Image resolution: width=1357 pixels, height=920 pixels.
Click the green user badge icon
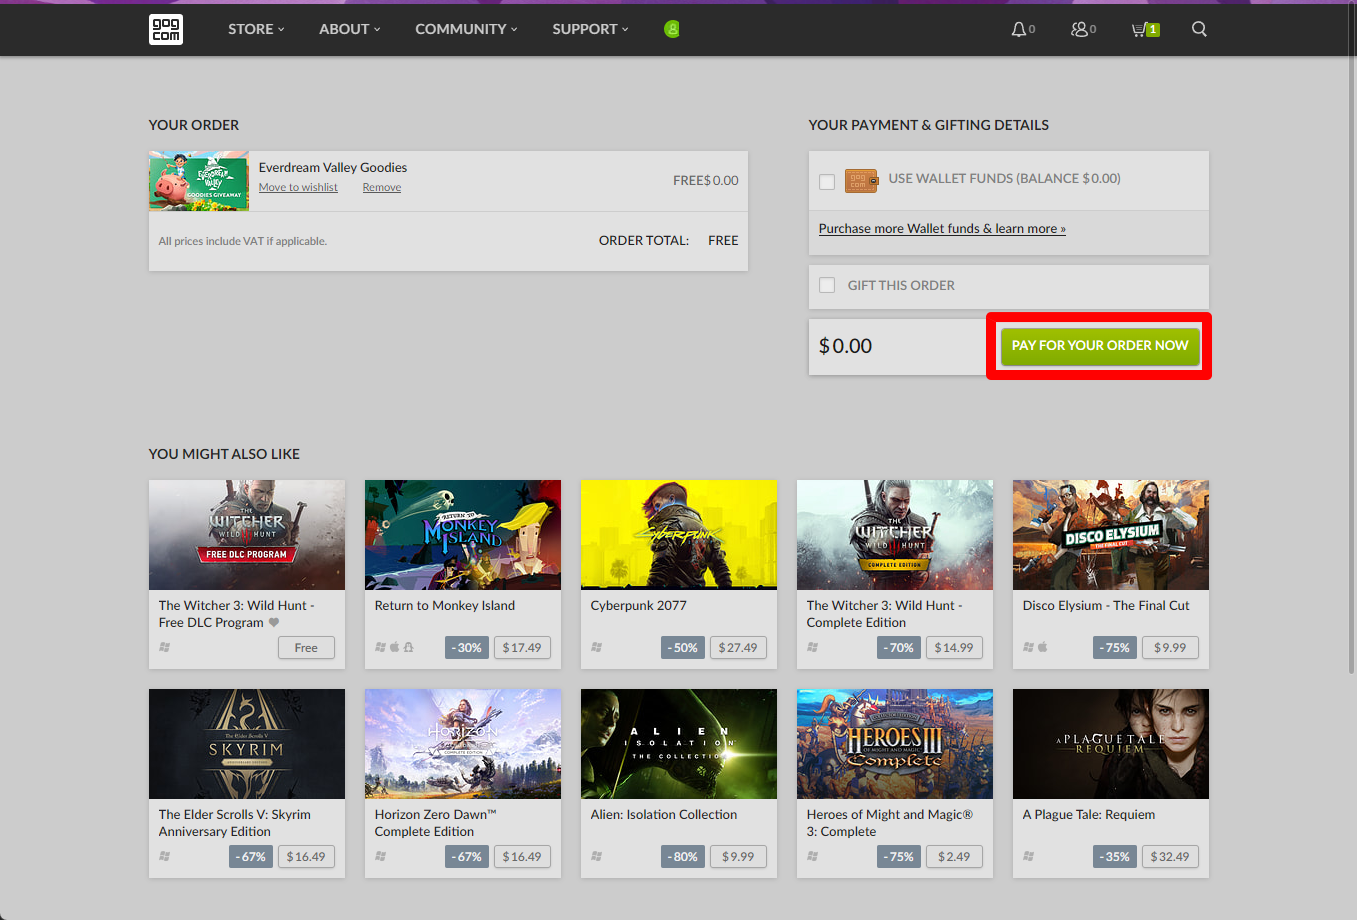672,29
